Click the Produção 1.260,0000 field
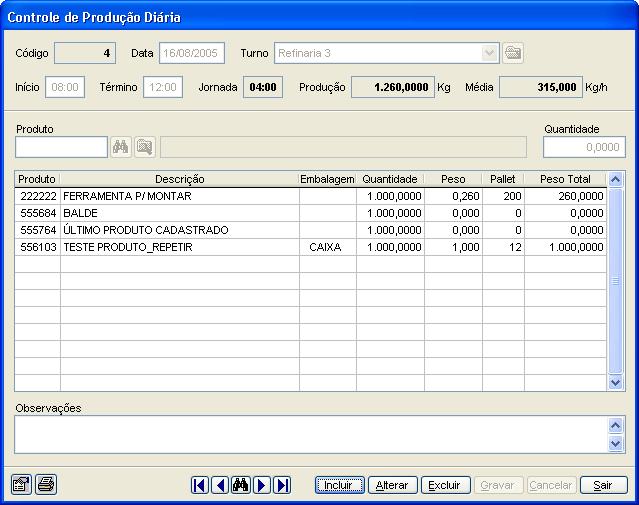Image resolution: width=639 pixels, height=505 pixels. 393,87
